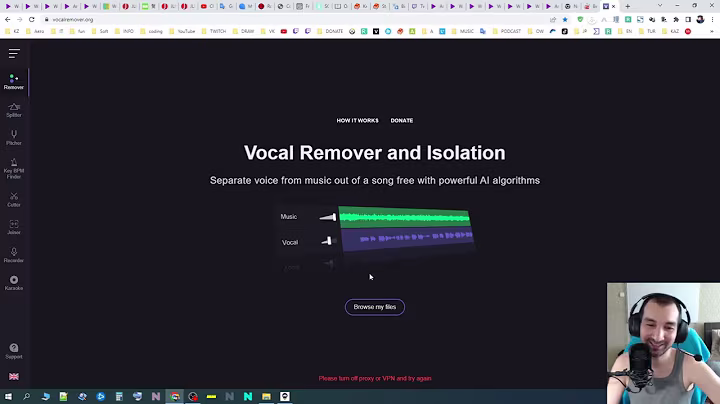Click the Vocal volume slider handle

329,241
